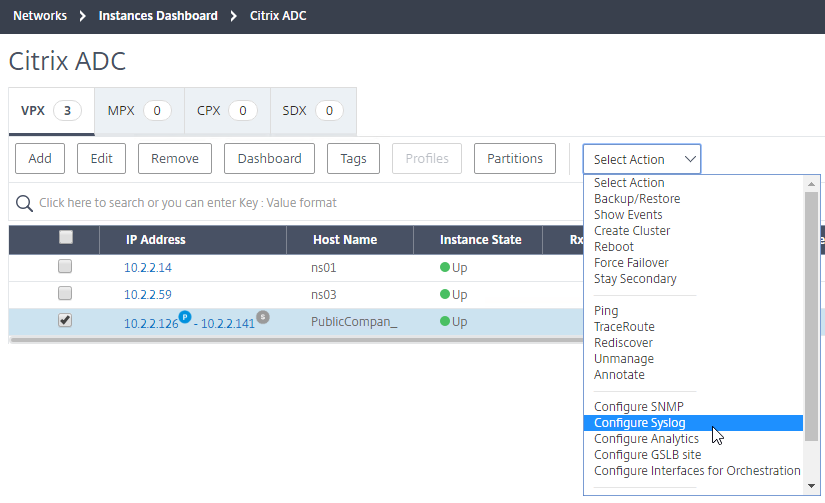
Task: Choose Backup/Restore from action list
Action: tap(637, 199)
